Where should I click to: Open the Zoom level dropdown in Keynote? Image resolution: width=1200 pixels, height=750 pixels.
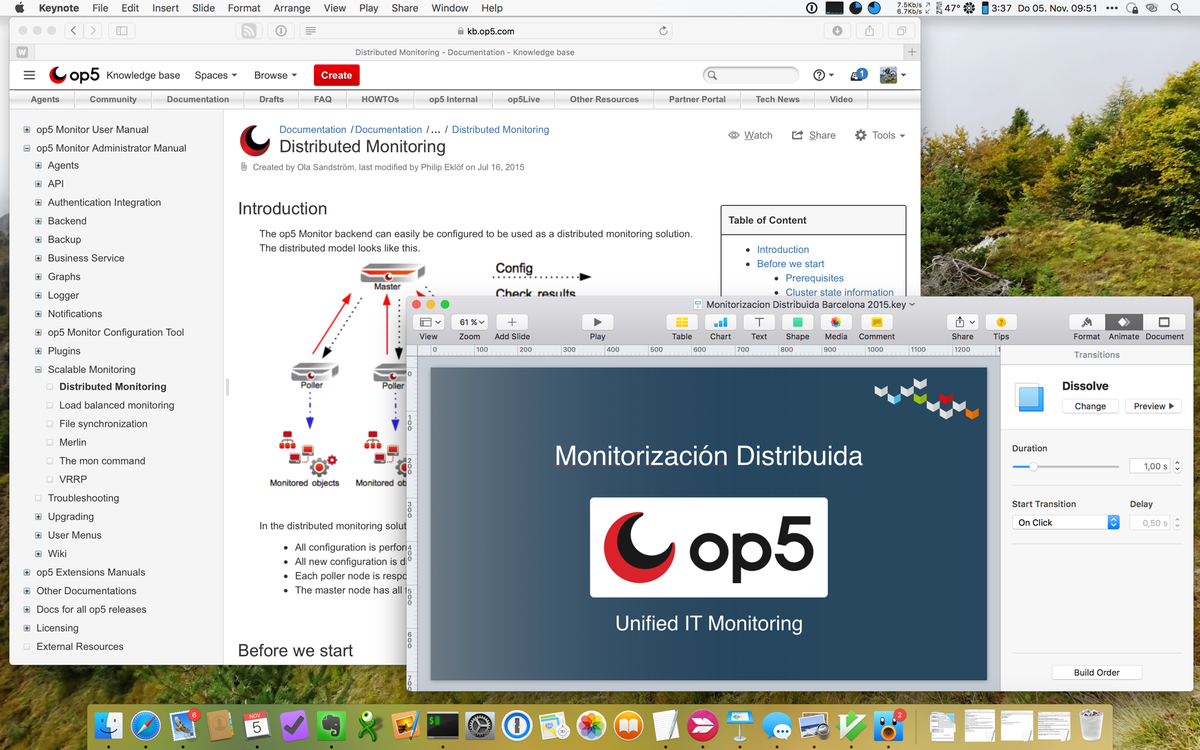[469, 321]
